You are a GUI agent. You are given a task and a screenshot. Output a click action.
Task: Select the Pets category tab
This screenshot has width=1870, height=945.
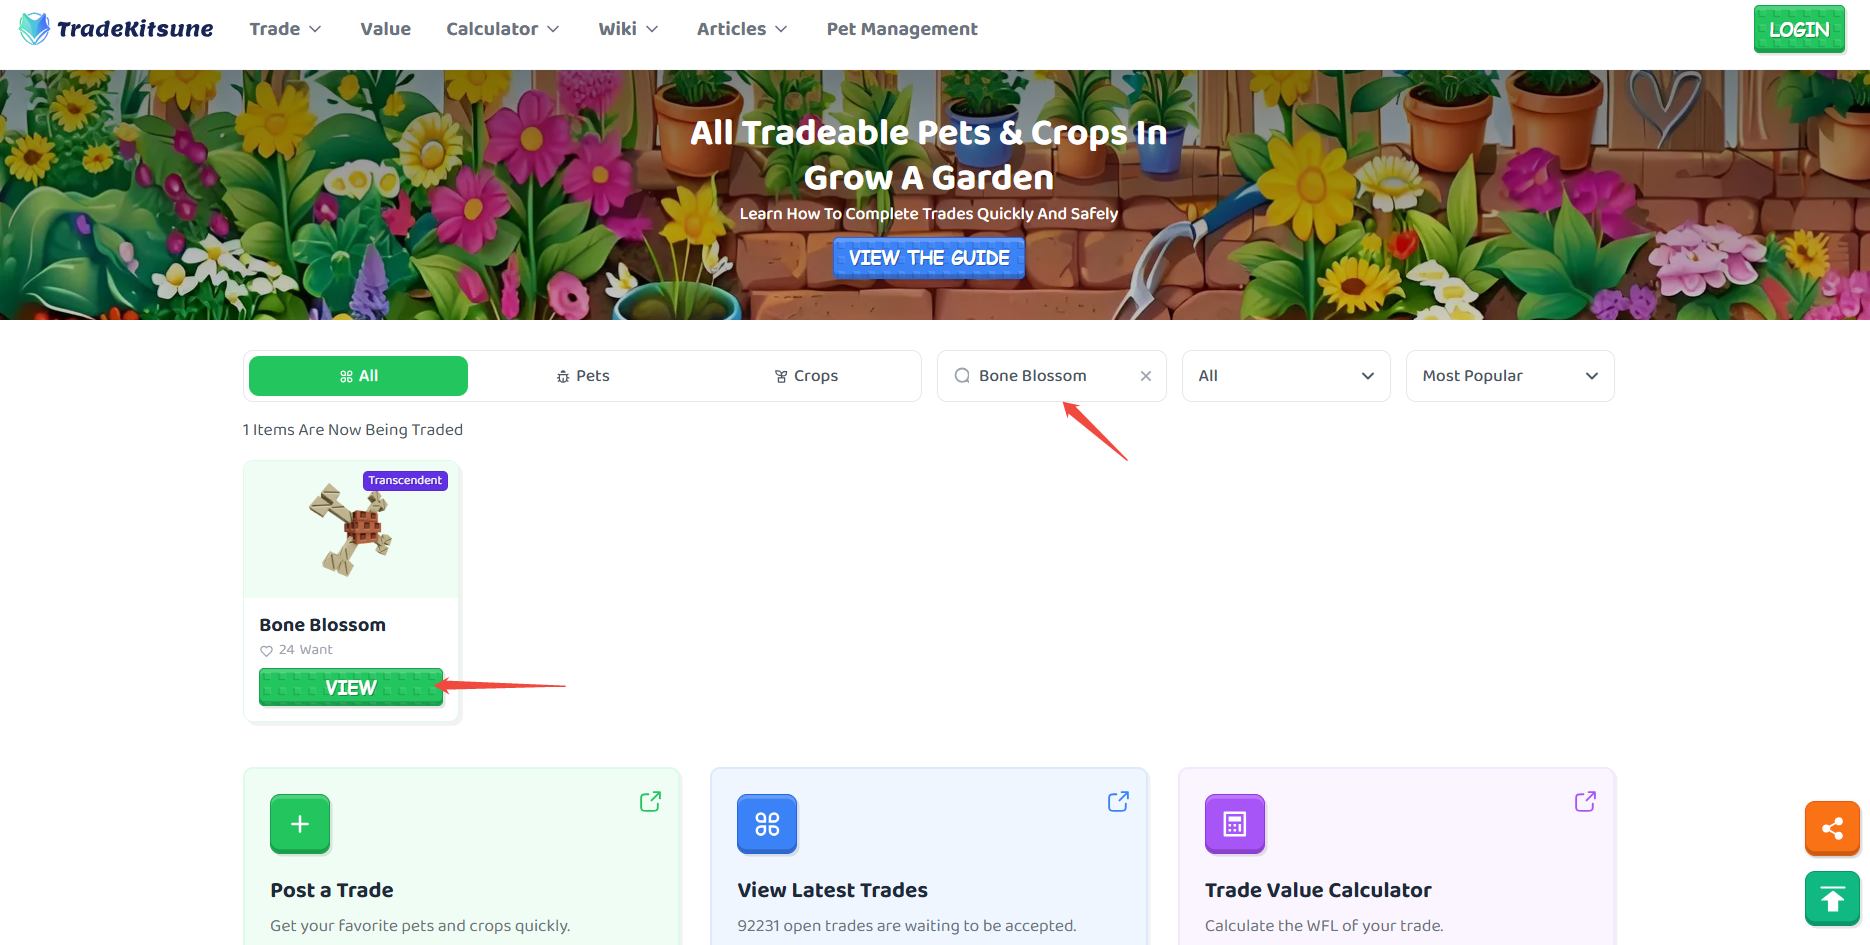[583, 376]
